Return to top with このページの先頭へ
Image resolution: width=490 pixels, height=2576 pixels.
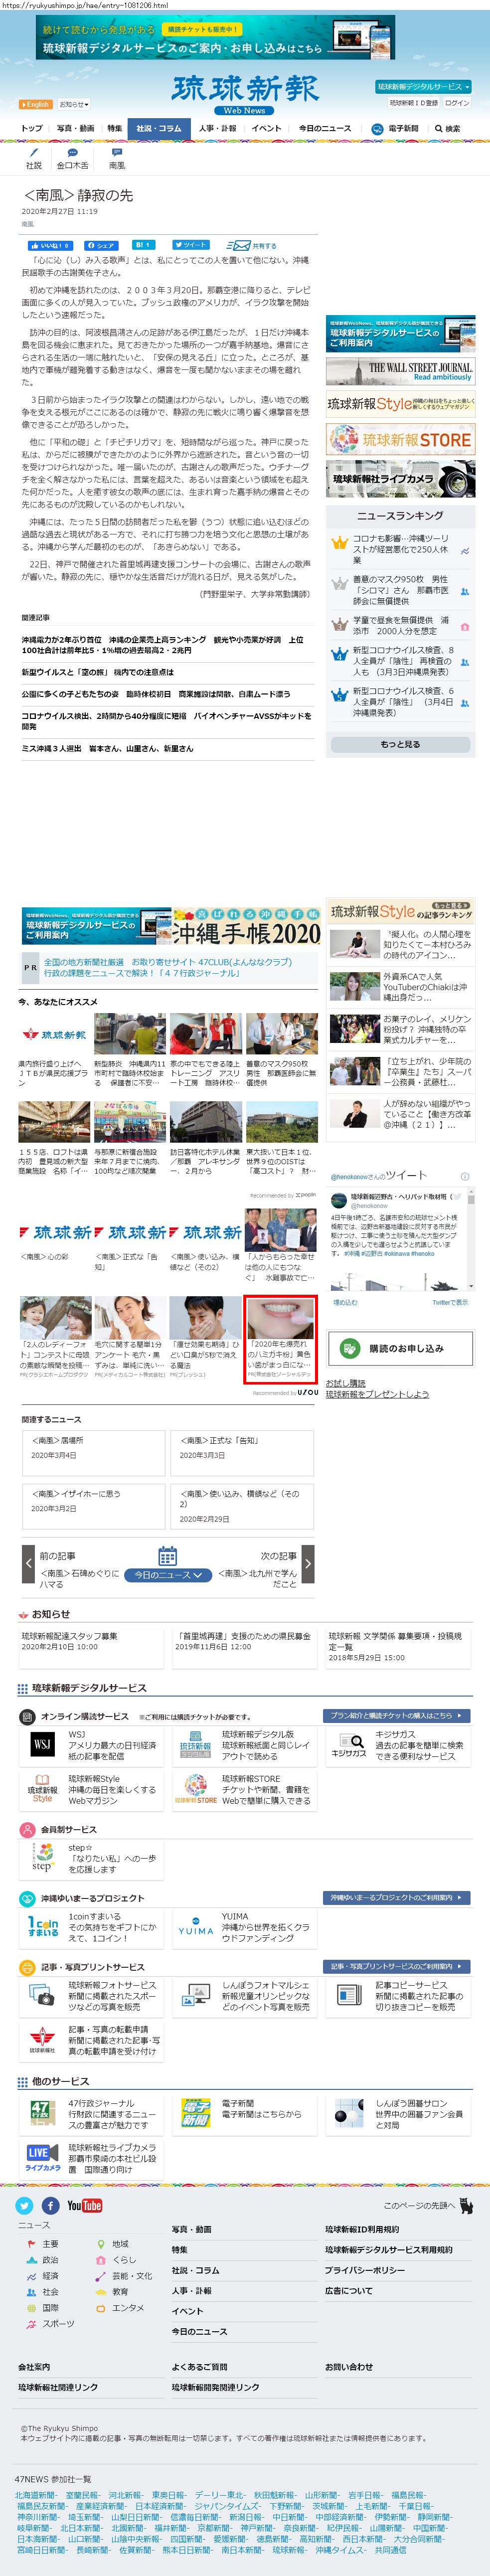coord(429,2205)
